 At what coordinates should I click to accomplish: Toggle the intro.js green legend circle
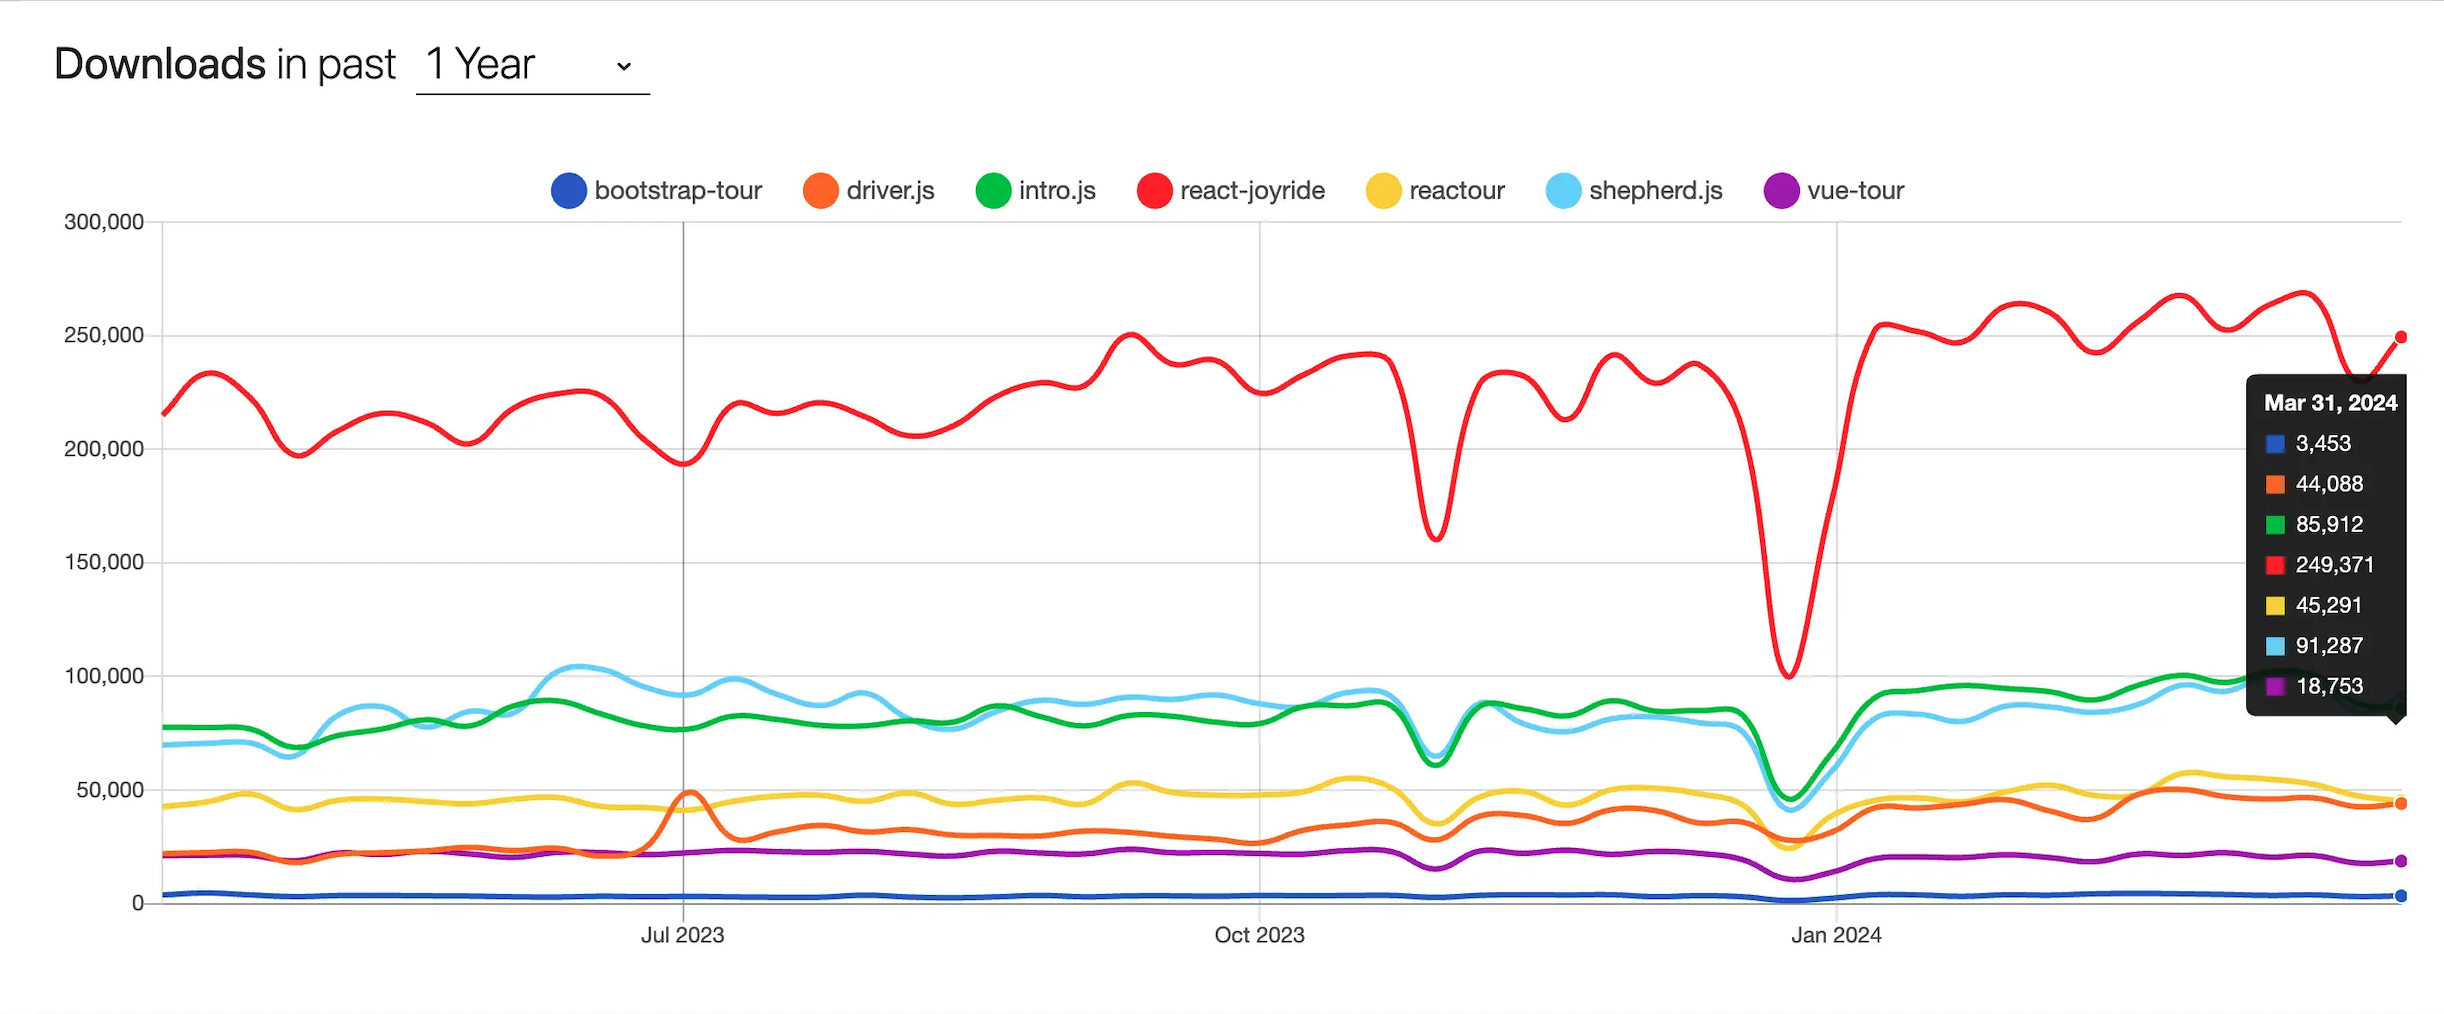tap(993, 191)
